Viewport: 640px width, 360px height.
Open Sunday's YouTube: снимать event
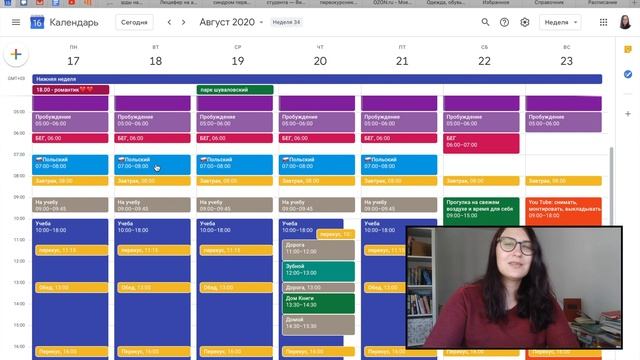tap(563, 211)
